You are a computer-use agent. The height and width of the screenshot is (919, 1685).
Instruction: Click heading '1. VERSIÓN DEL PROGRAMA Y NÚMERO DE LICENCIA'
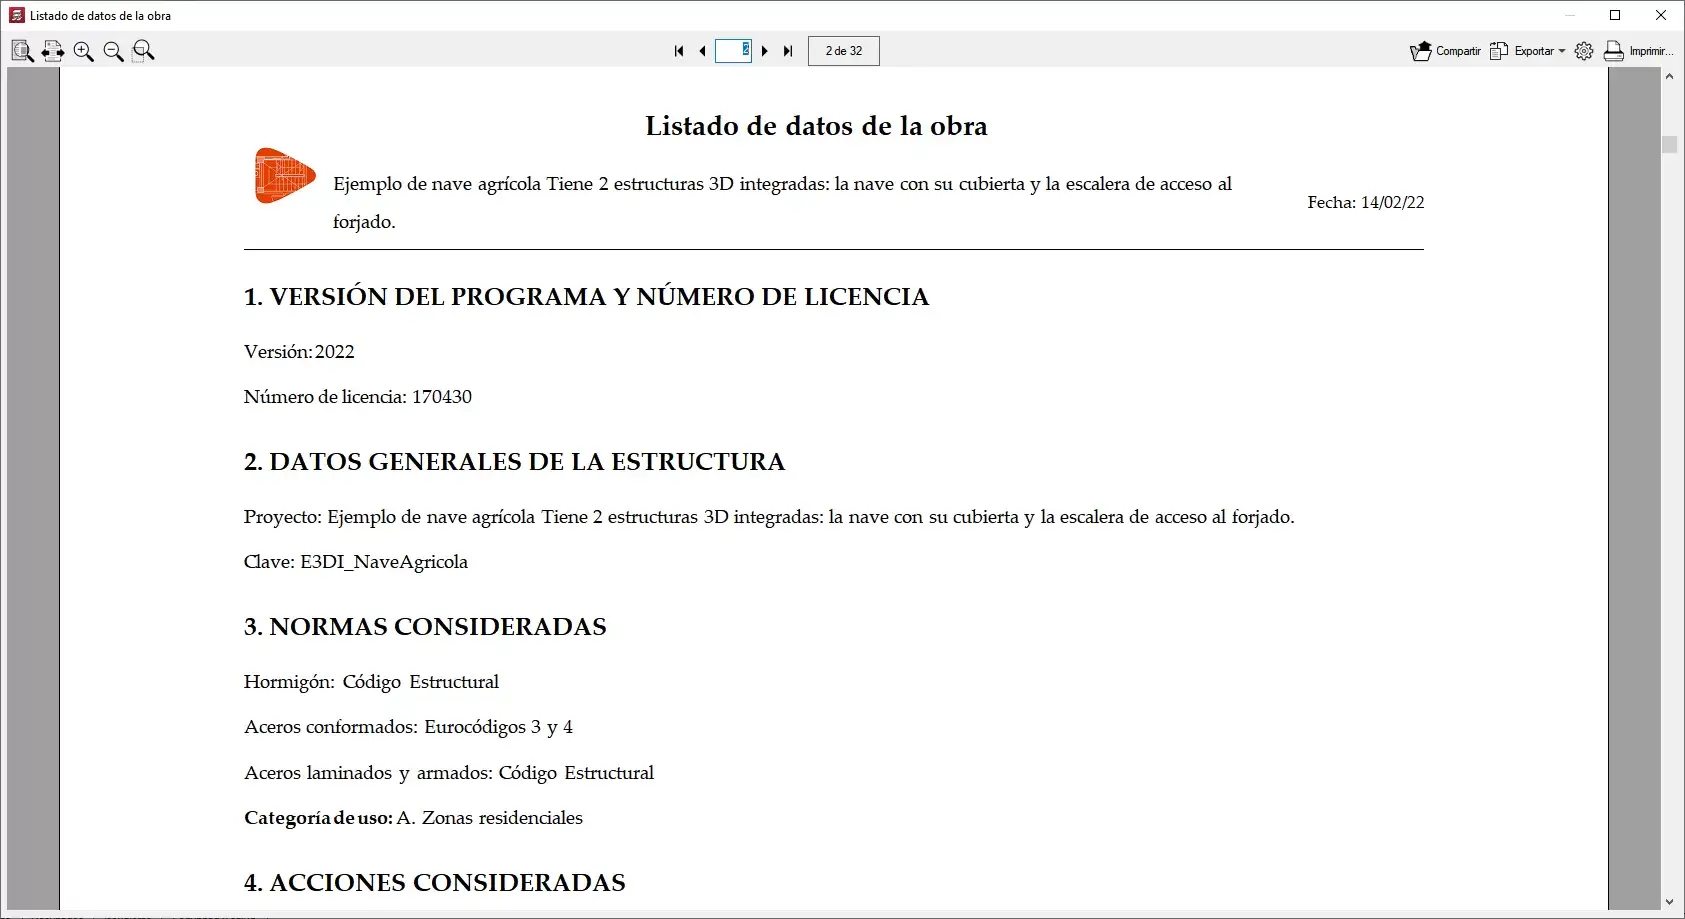tap(587, 297)
